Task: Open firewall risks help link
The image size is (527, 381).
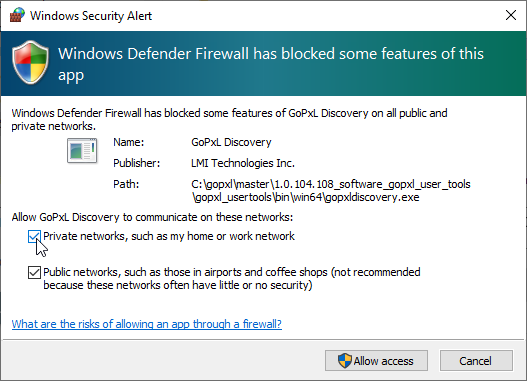Action: pos(147,324)
